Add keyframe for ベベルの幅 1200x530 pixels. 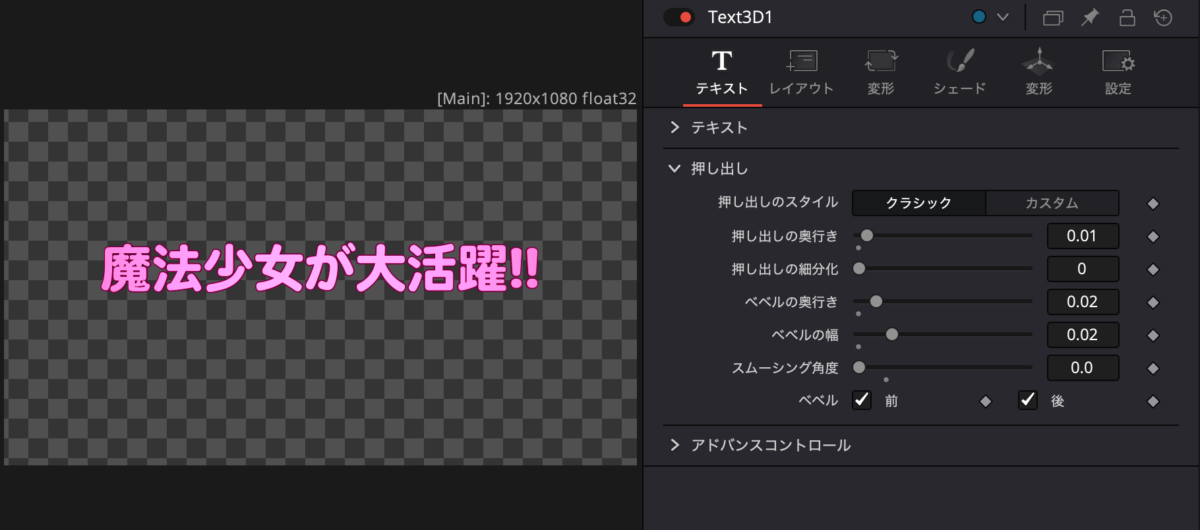point(1153,335)
